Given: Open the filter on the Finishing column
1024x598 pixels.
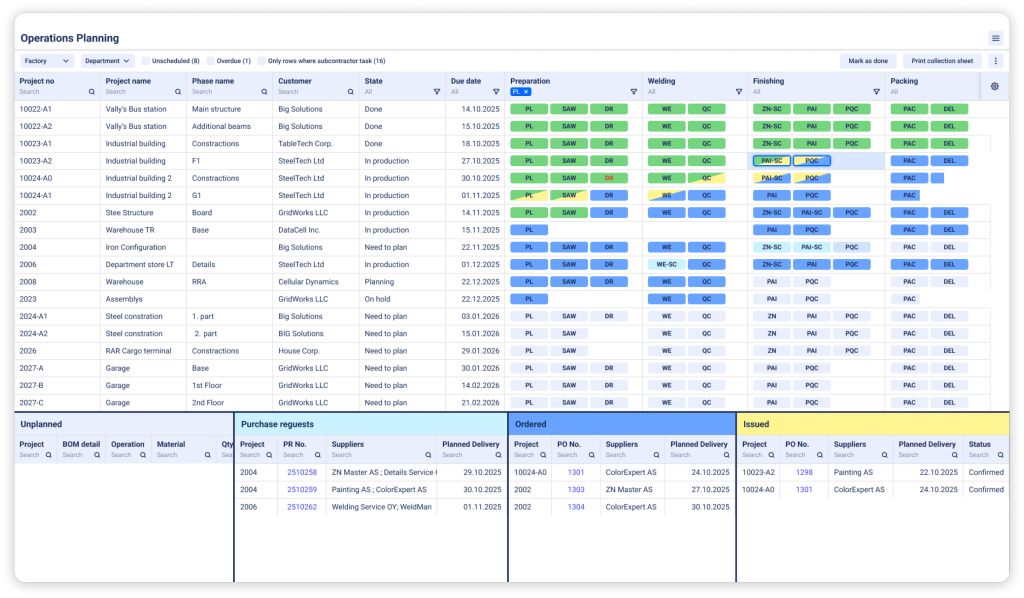Looking at the screenshot, I should click(875, 91).
